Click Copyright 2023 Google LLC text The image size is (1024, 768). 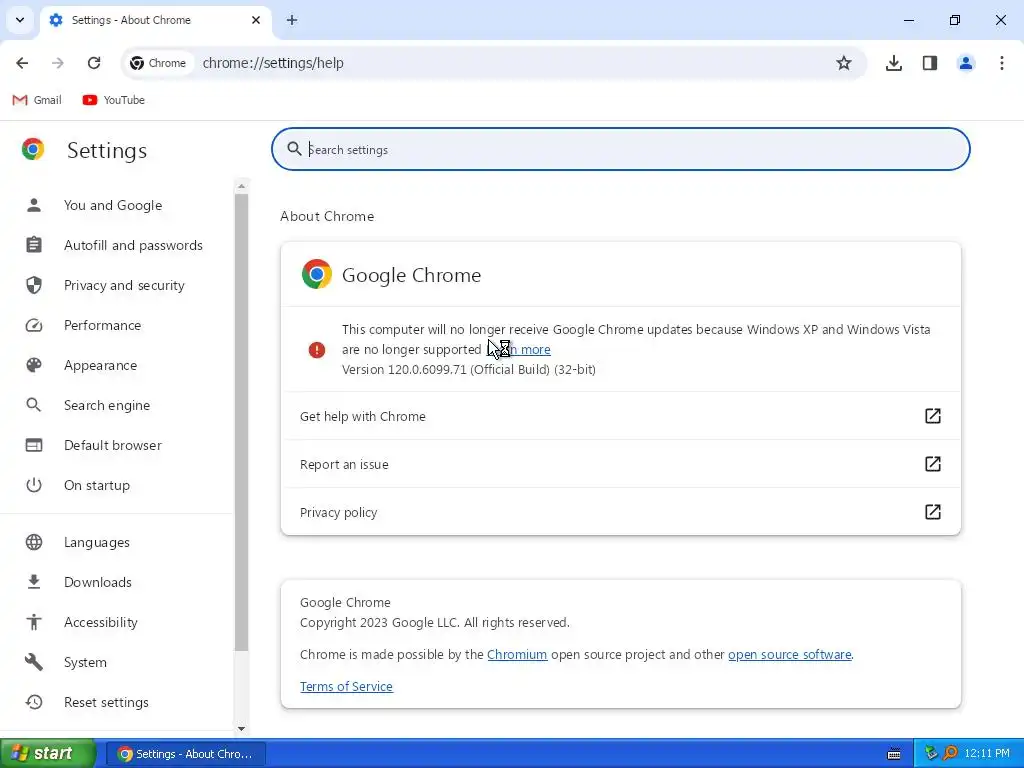coord(435,622)
